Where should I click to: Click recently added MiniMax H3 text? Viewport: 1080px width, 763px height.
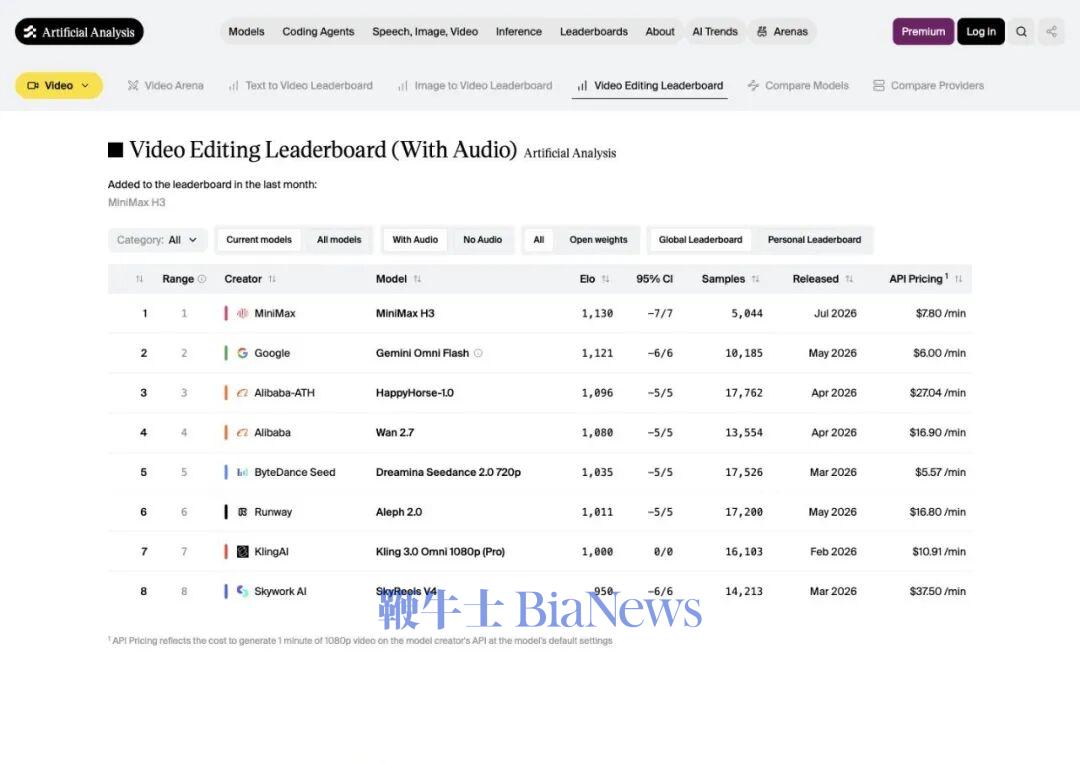coord(136,202)
